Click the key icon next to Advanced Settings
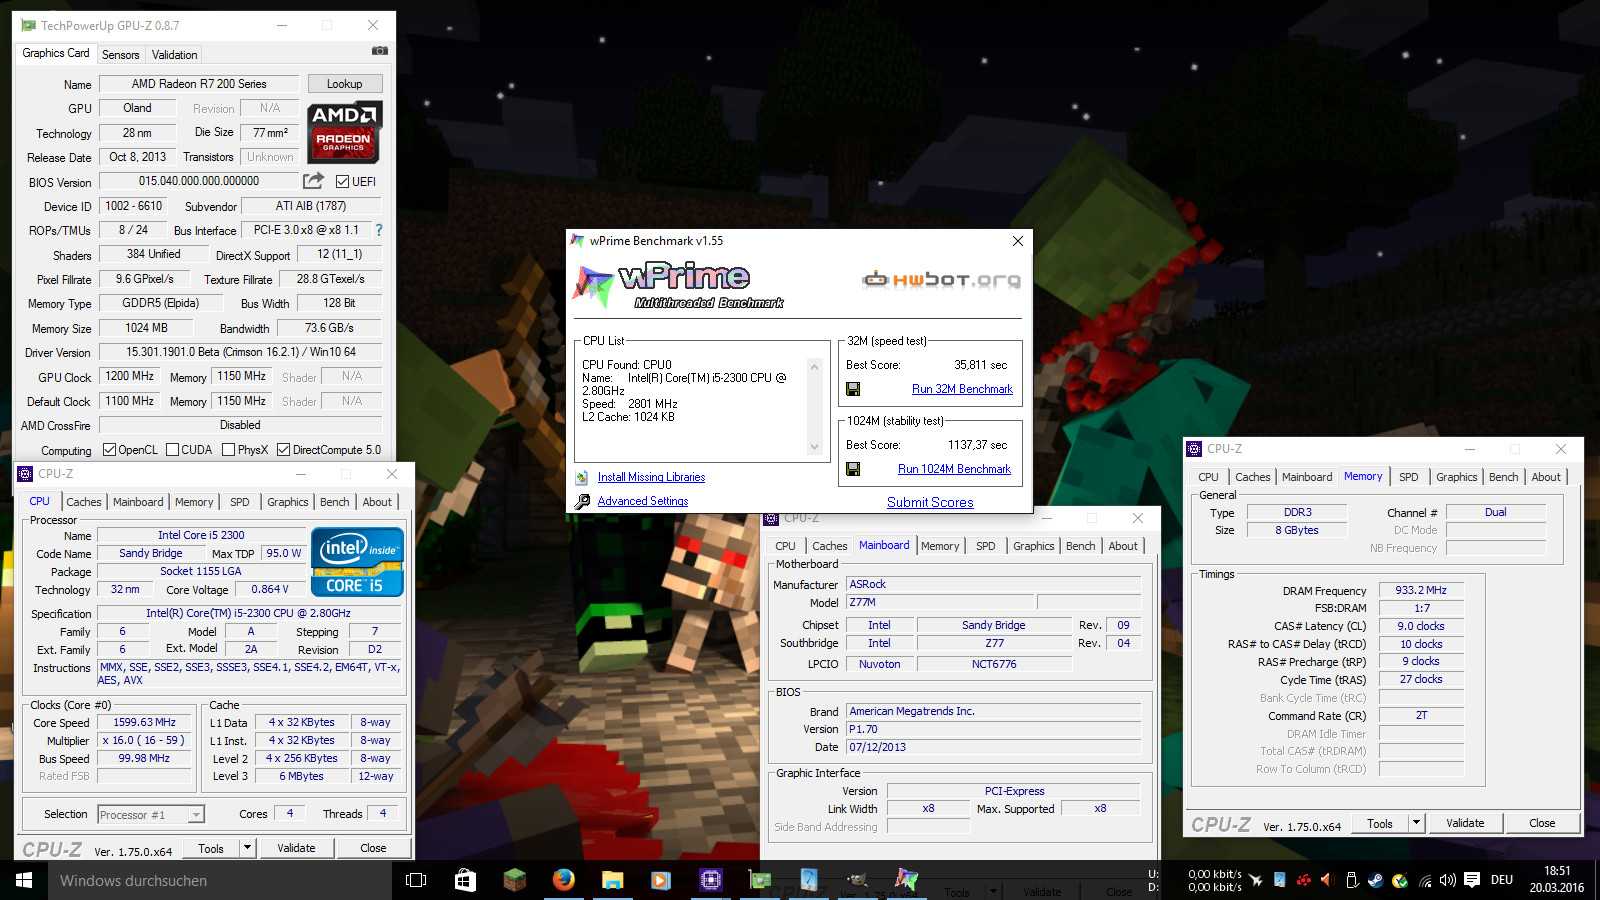Viewport: 1600px width, 900px height. tap(582, 501)
